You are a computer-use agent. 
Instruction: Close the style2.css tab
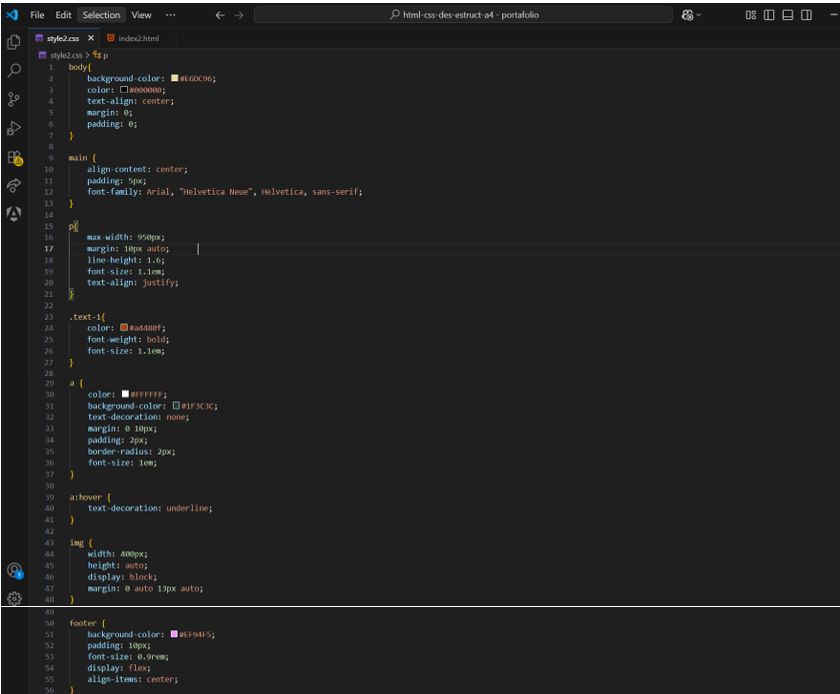91,38
